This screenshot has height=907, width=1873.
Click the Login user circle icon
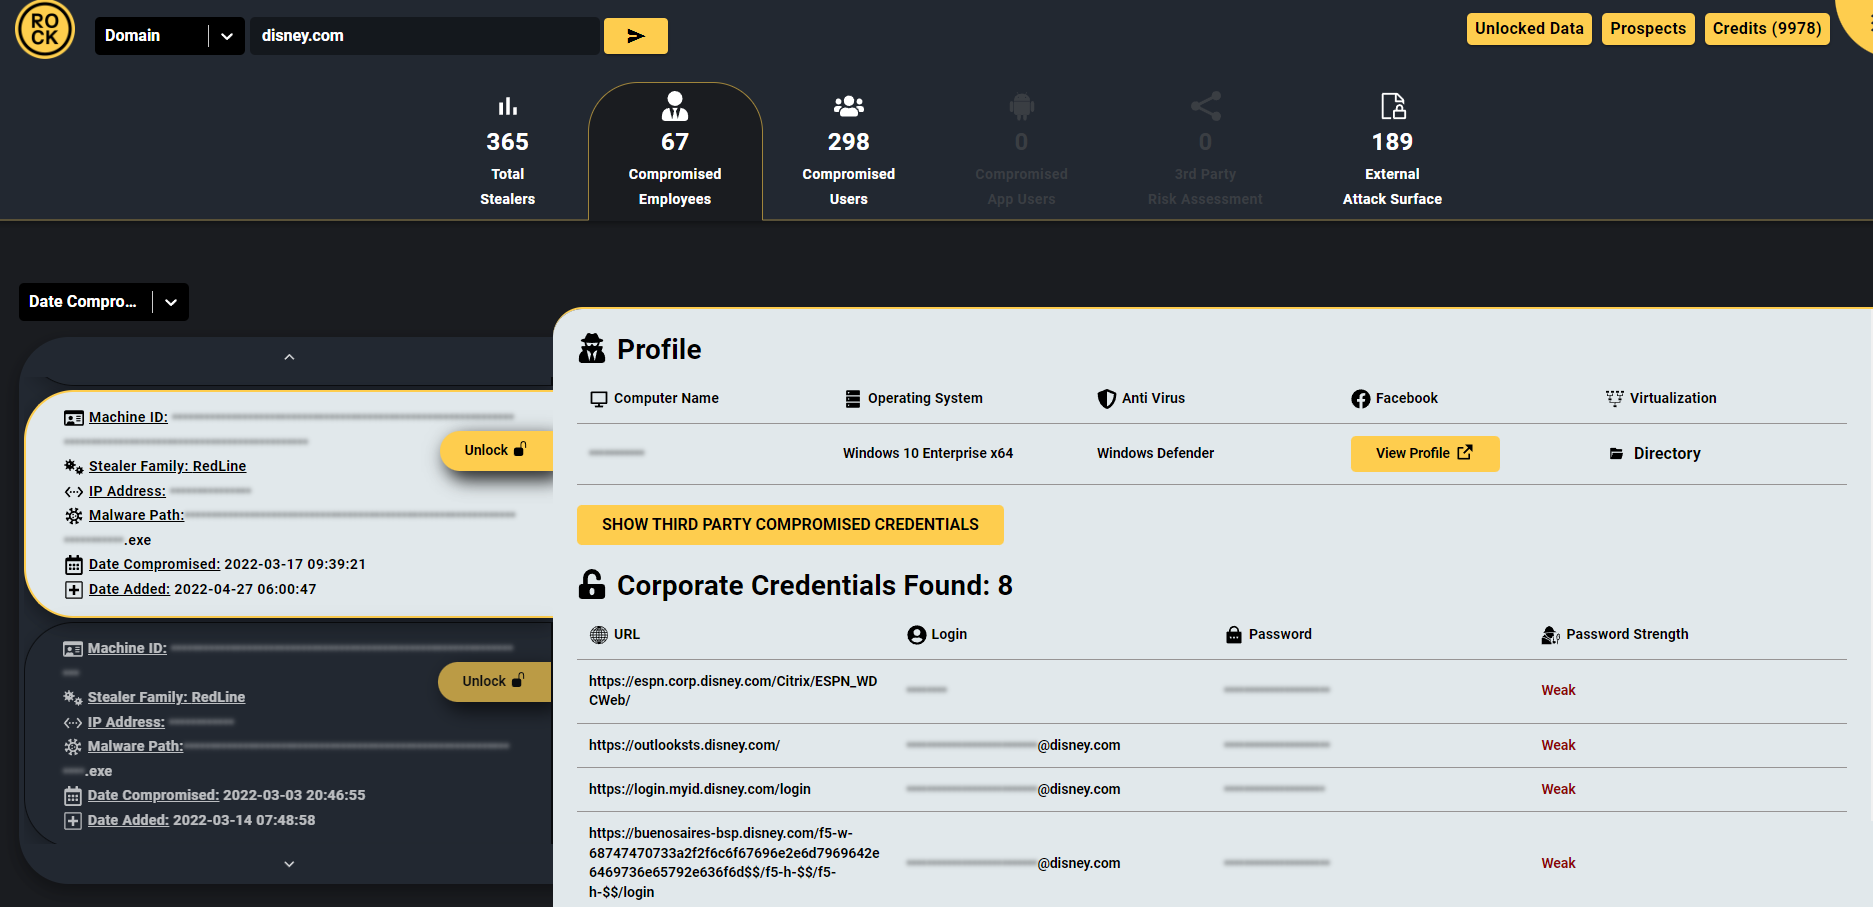917,635
